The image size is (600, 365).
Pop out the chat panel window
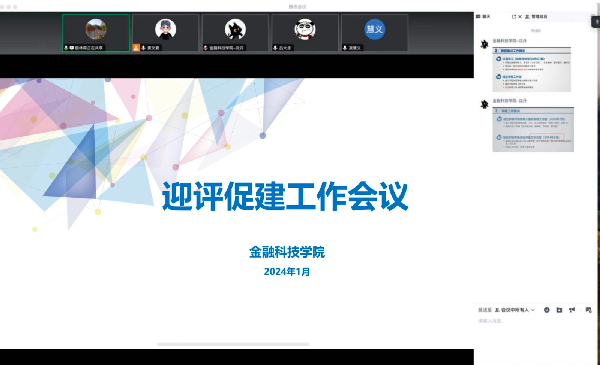(514, 16)
